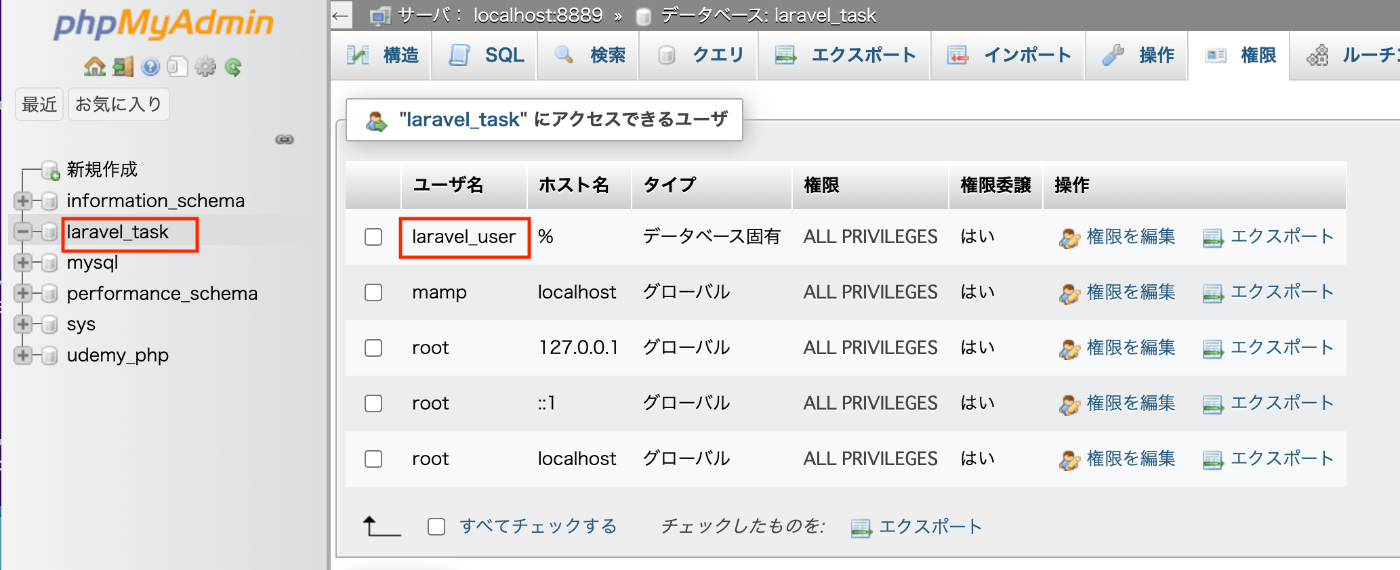Enable the すべてチェックする checkbox

point(436,526)
